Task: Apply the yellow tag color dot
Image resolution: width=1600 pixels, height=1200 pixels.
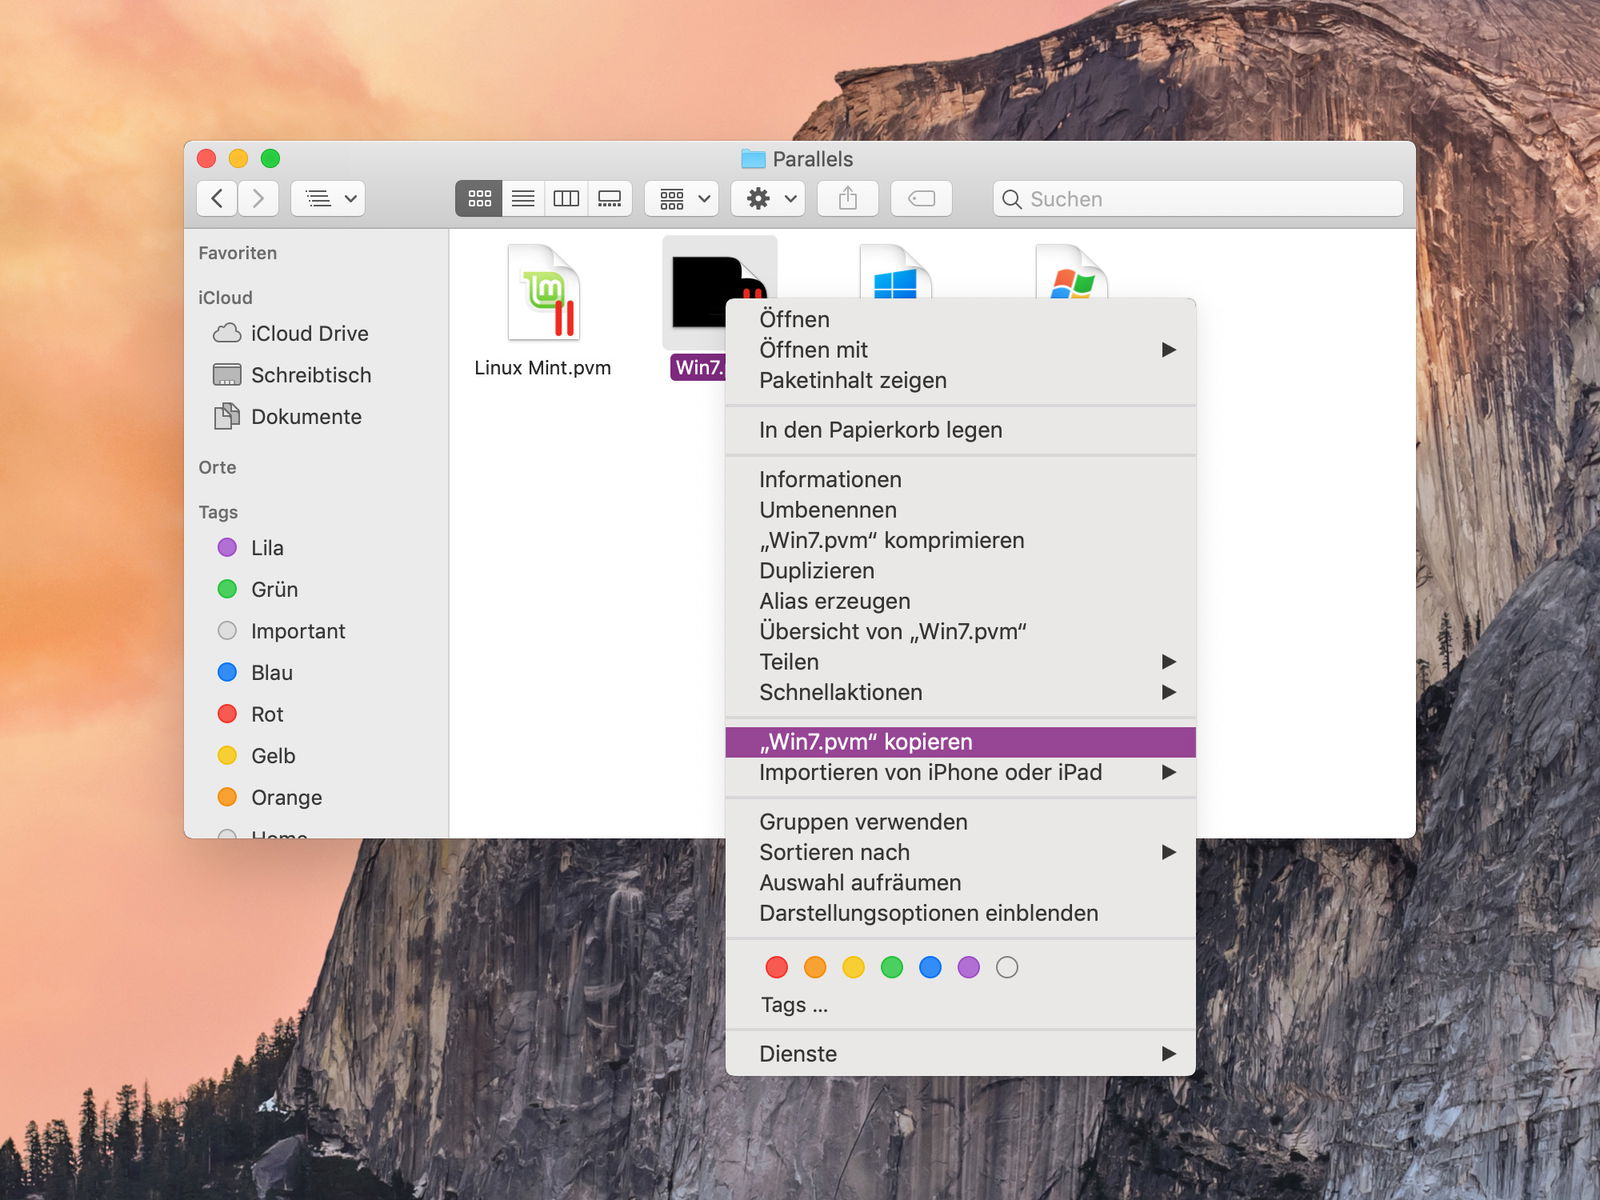Action: (x=853, y=967)
